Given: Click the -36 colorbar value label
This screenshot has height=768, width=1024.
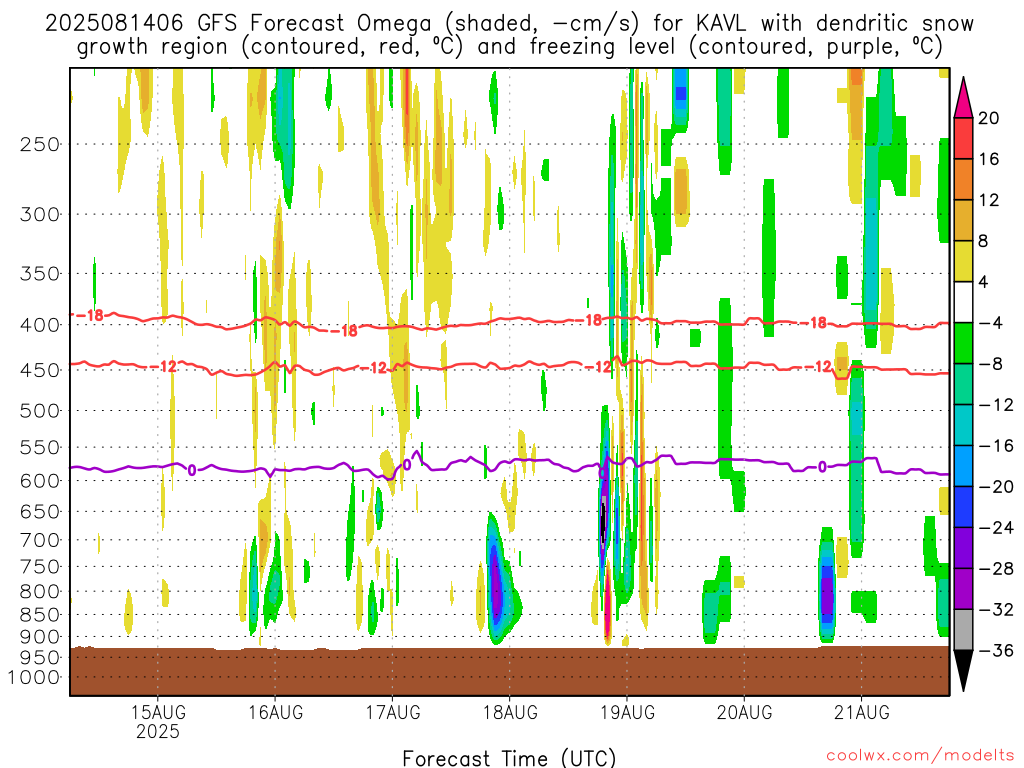Looking at the screenshot, I should 996,650.
